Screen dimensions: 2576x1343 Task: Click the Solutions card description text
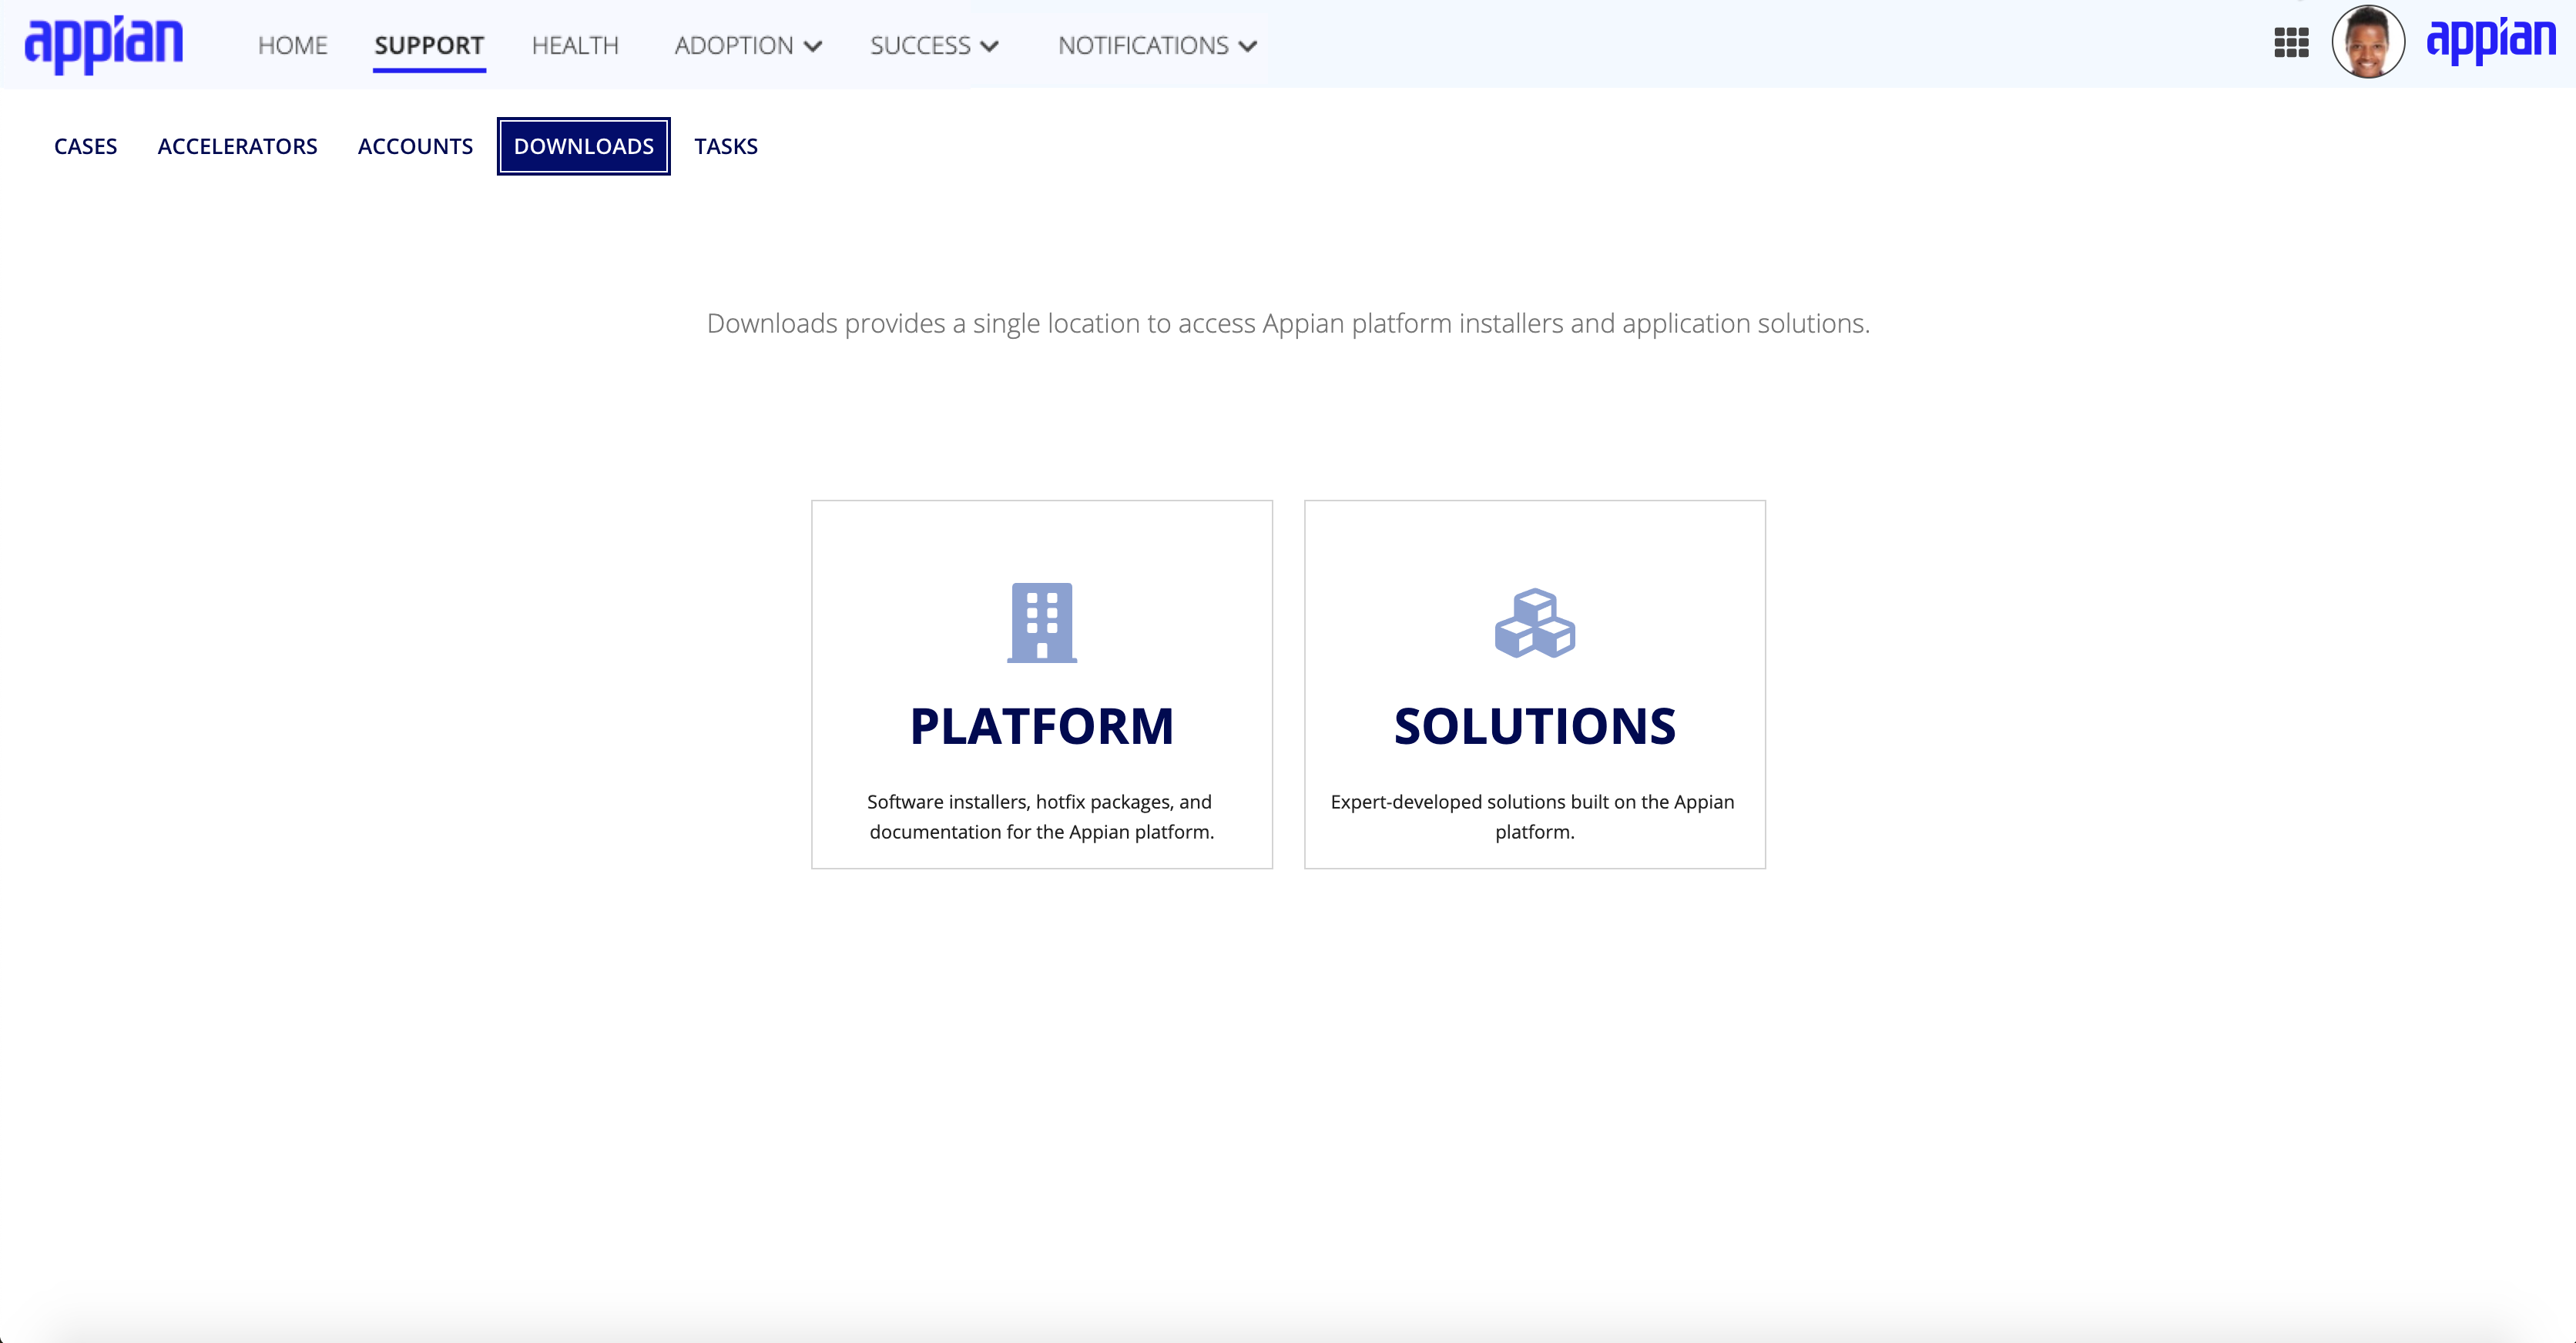click(x=1534, y=817)
